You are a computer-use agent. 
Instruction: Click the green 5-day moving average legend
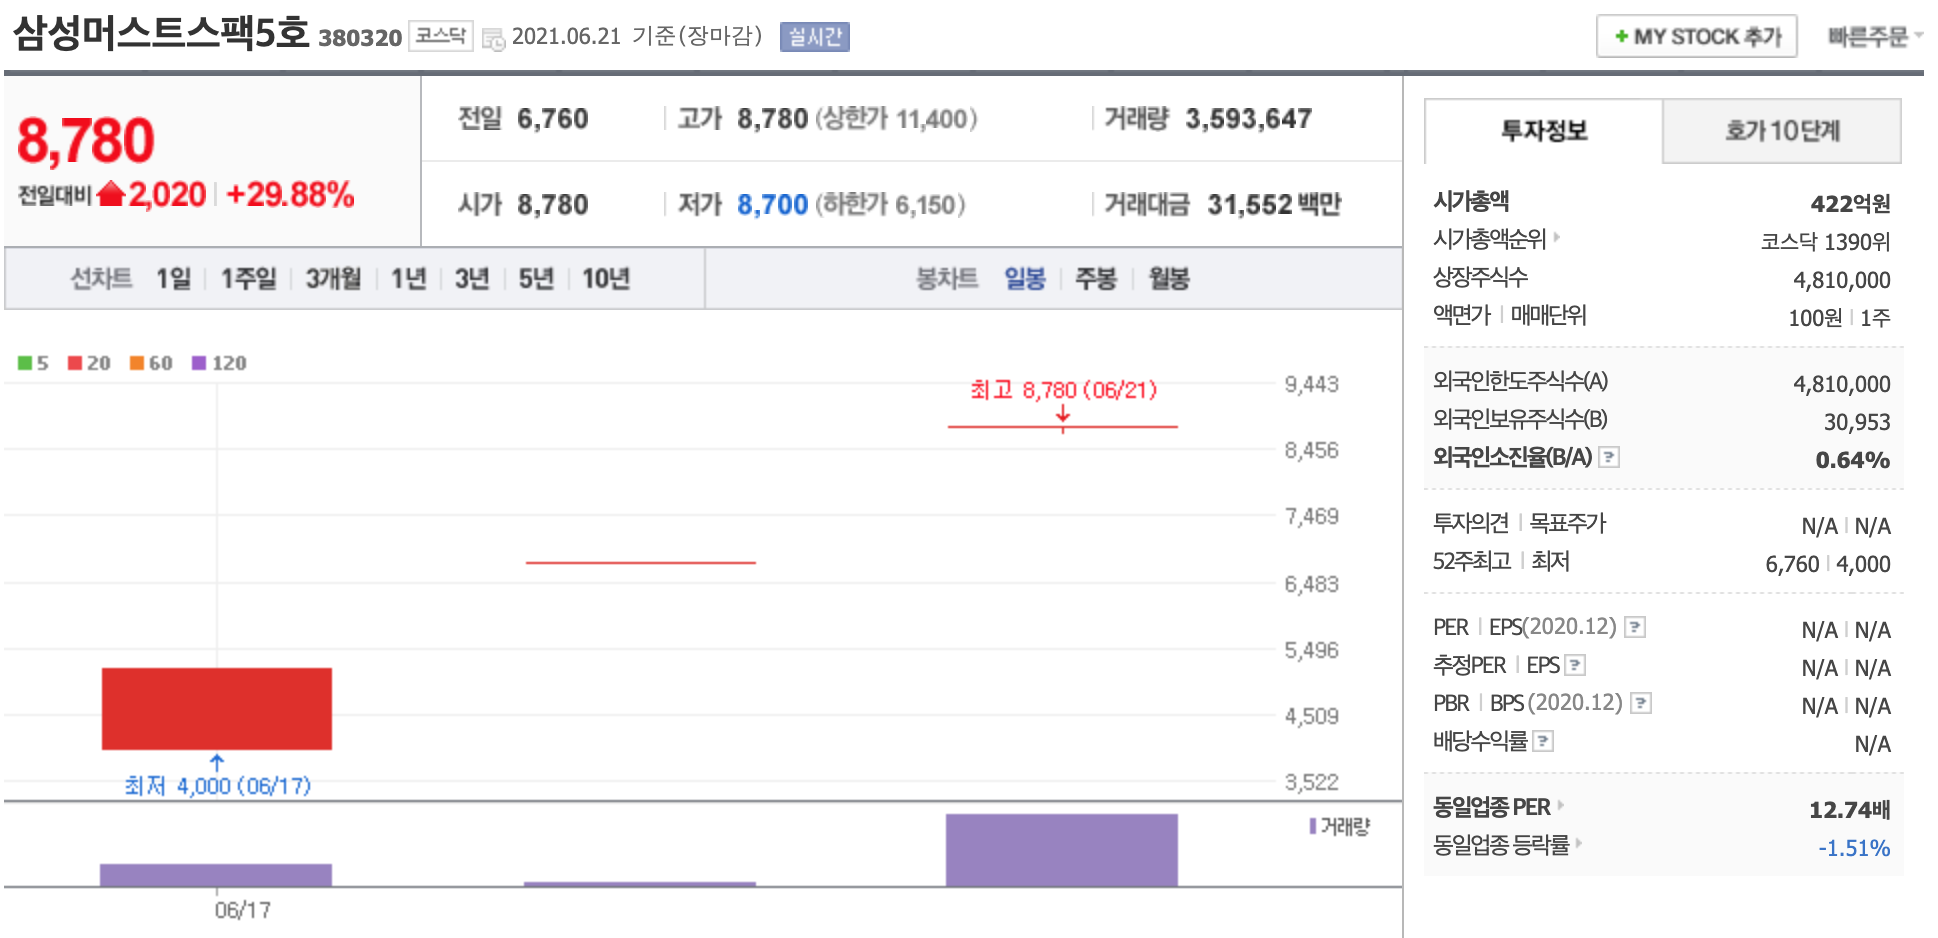tap(33, 363)
